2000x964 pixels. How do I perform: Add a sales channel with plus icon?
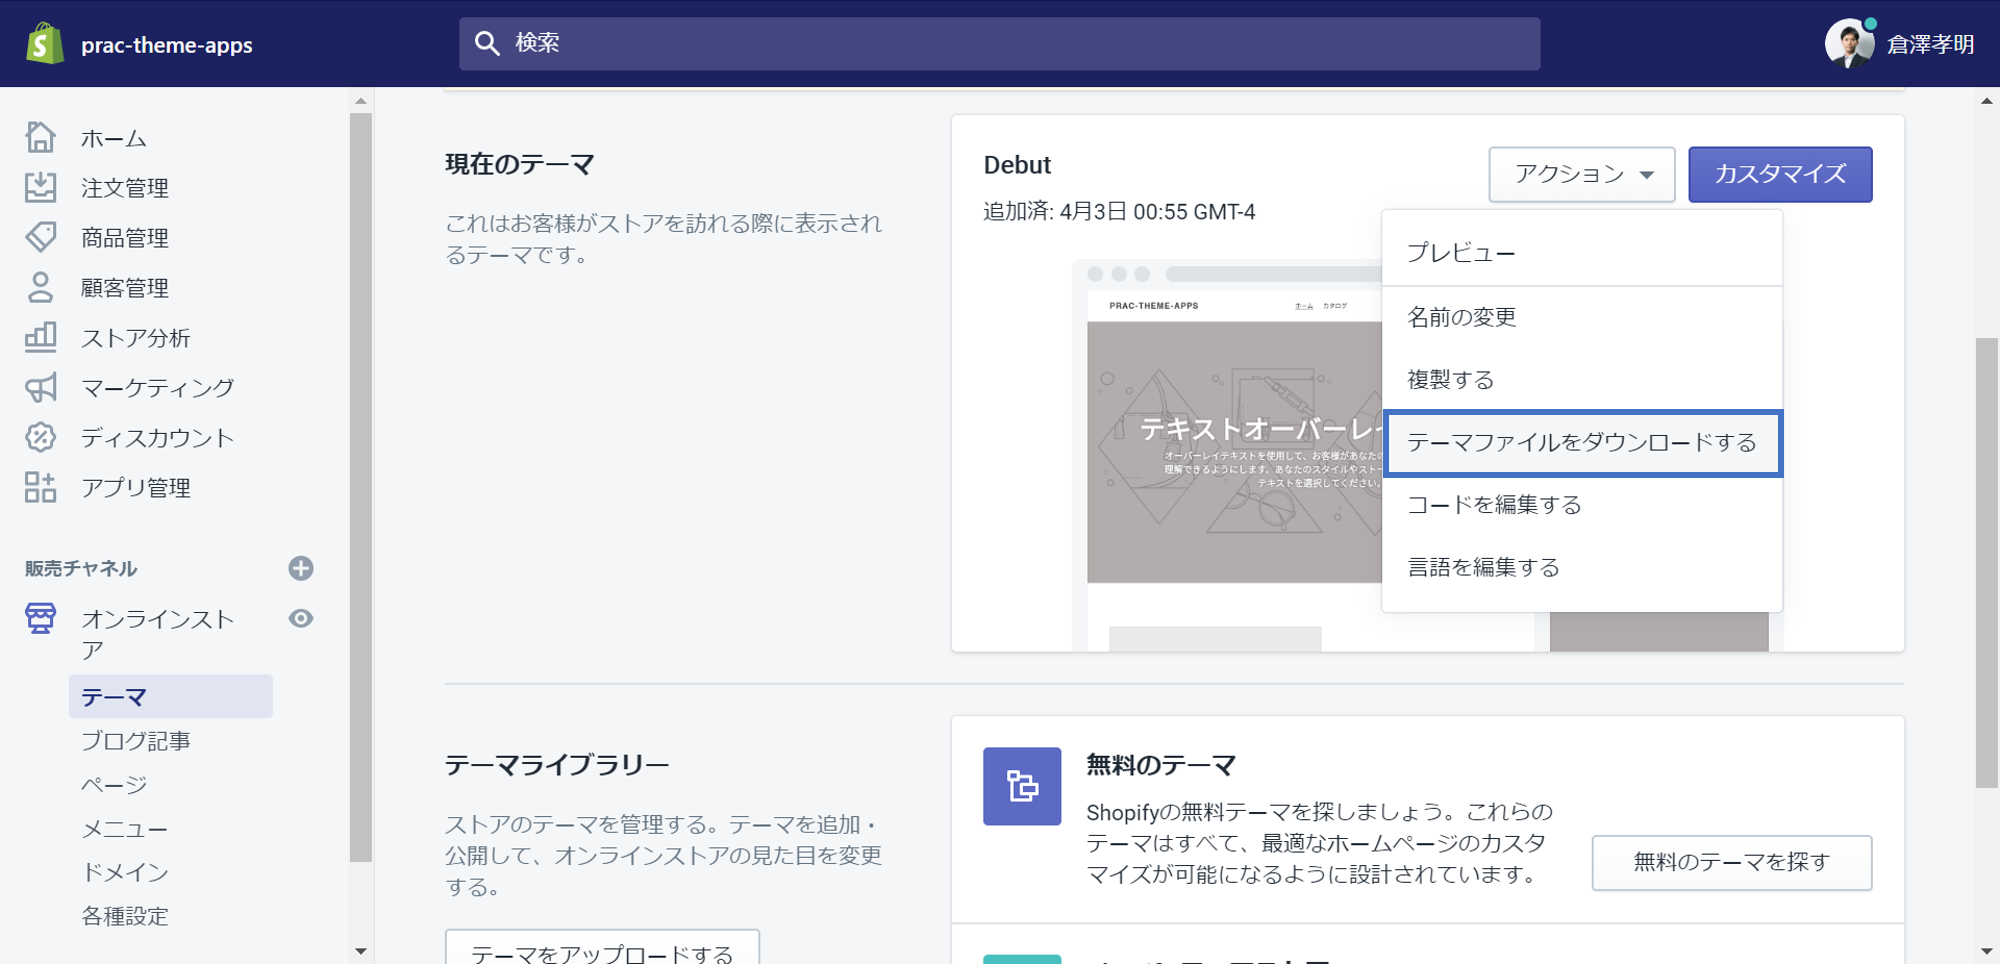point(301,568)
